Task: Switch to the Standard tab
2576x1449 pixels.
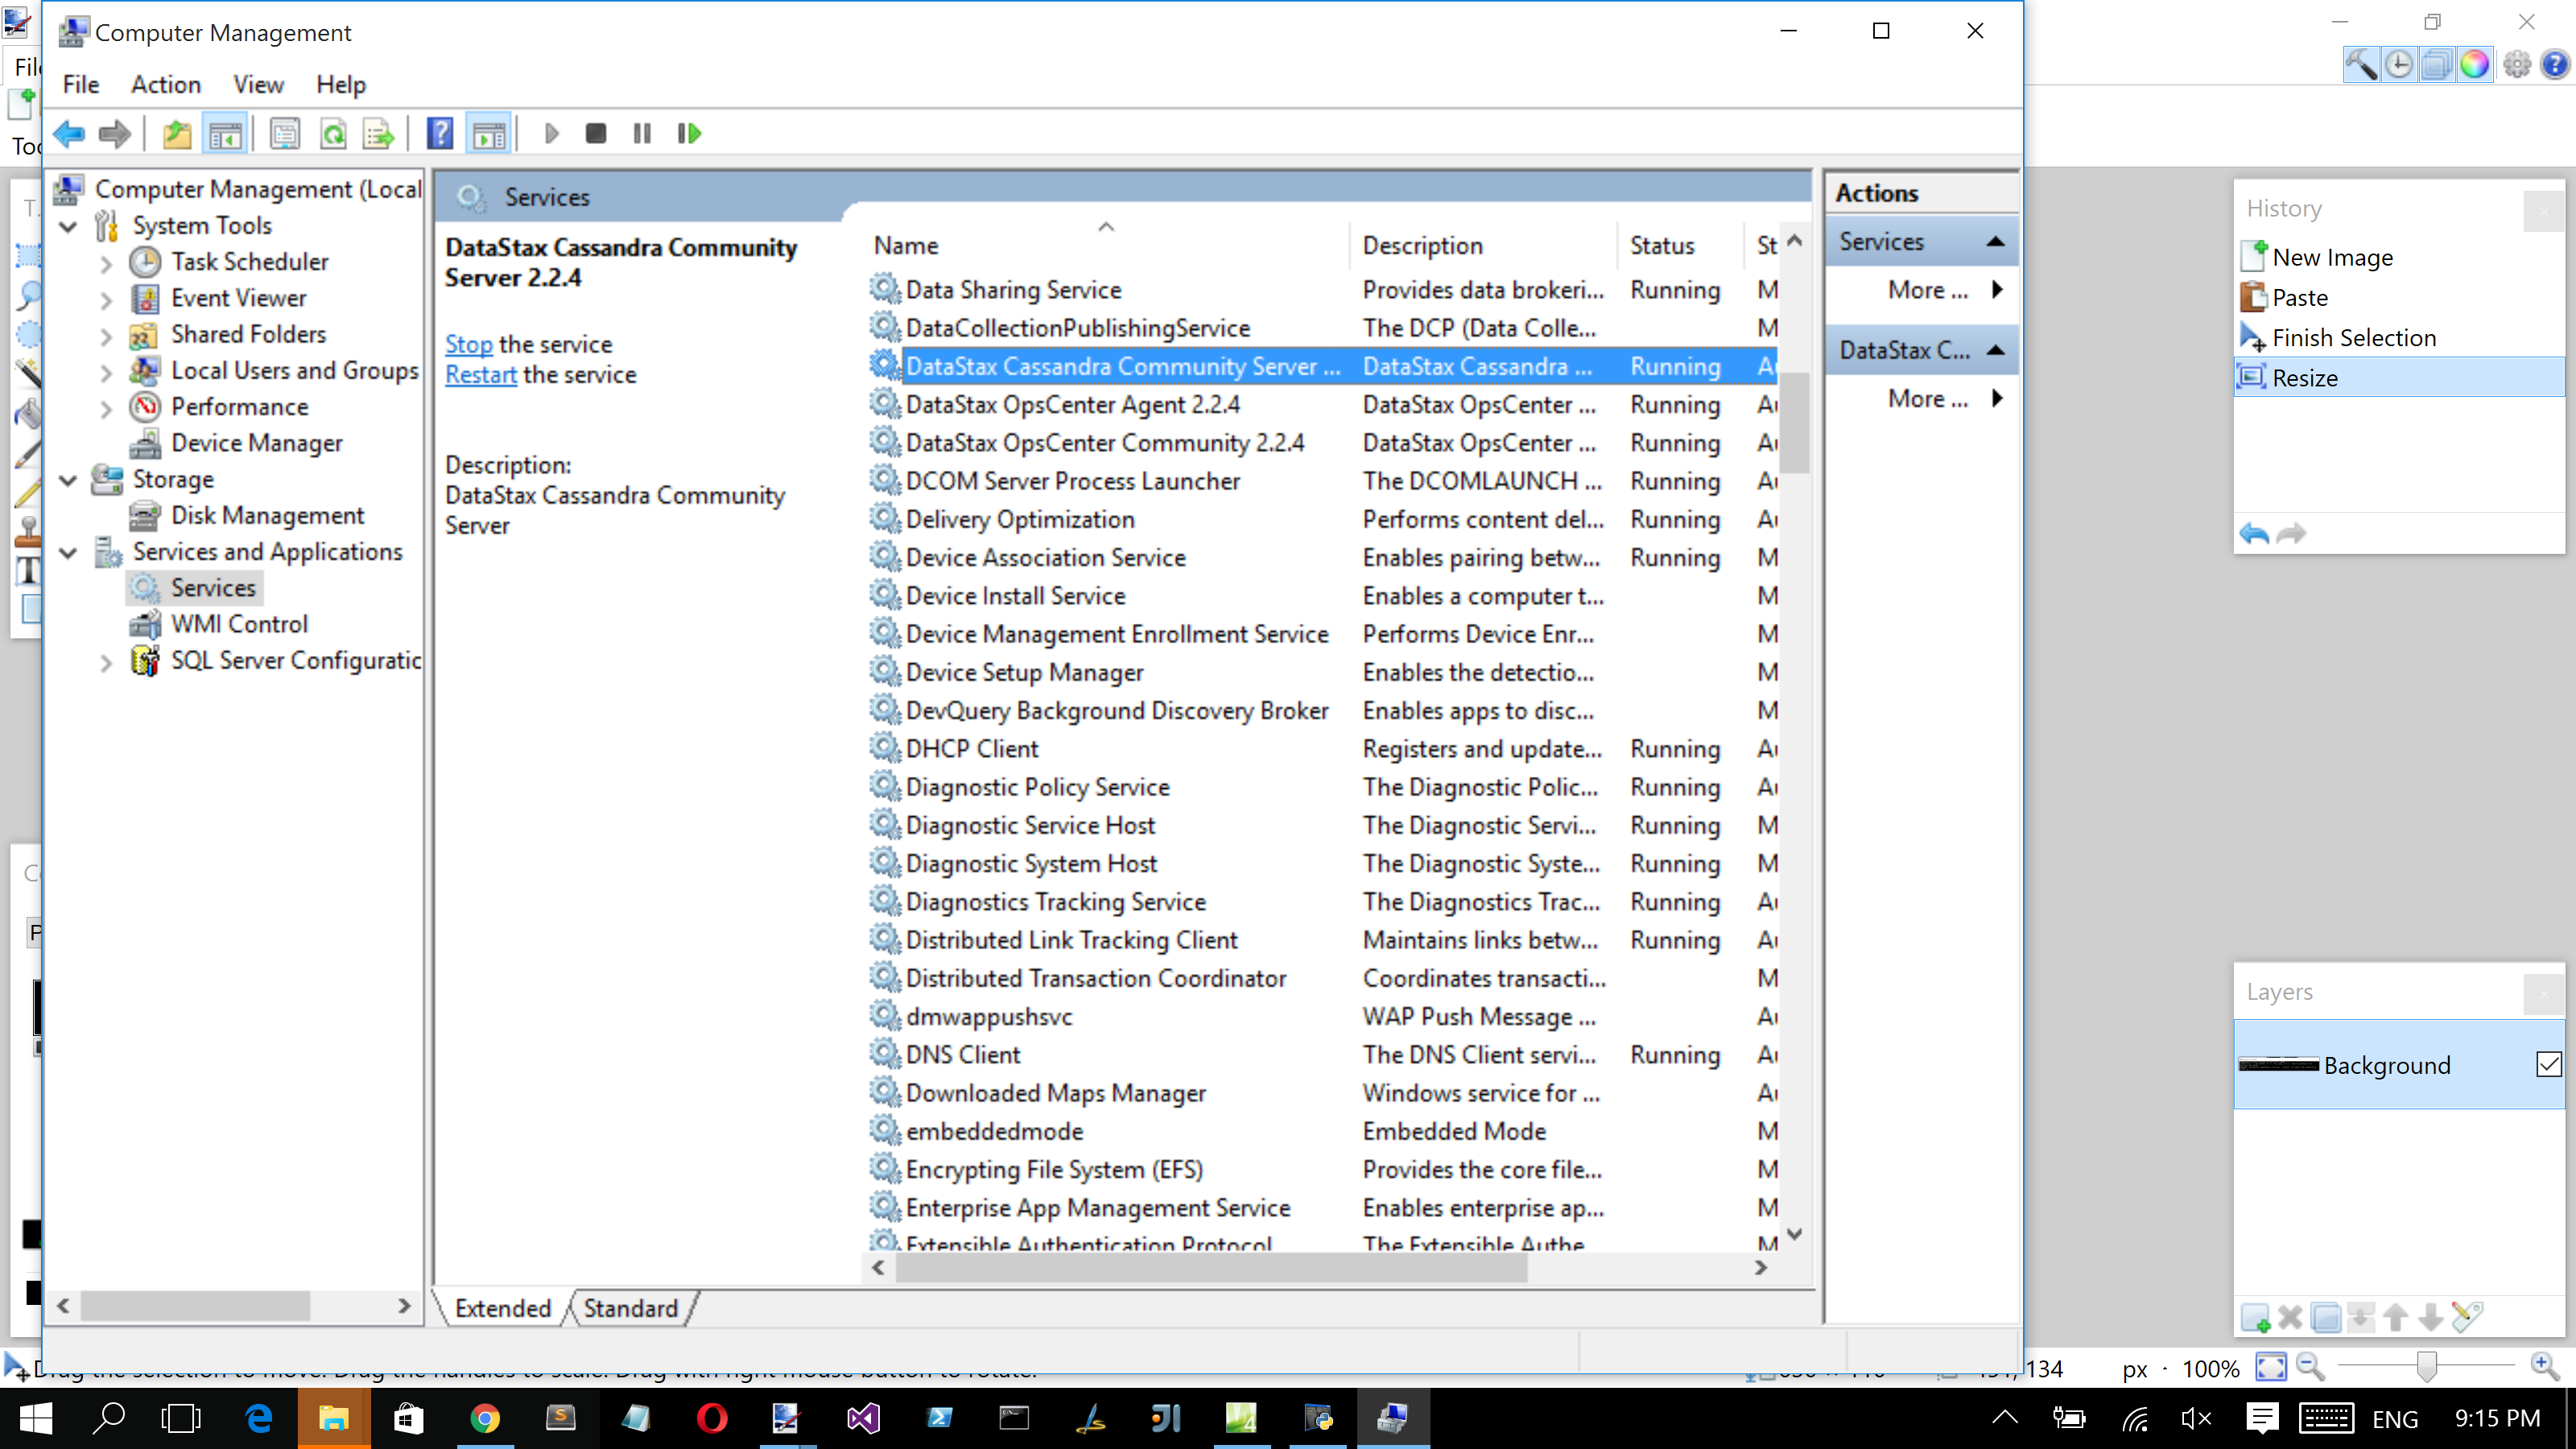Action: click(631, 1308)
